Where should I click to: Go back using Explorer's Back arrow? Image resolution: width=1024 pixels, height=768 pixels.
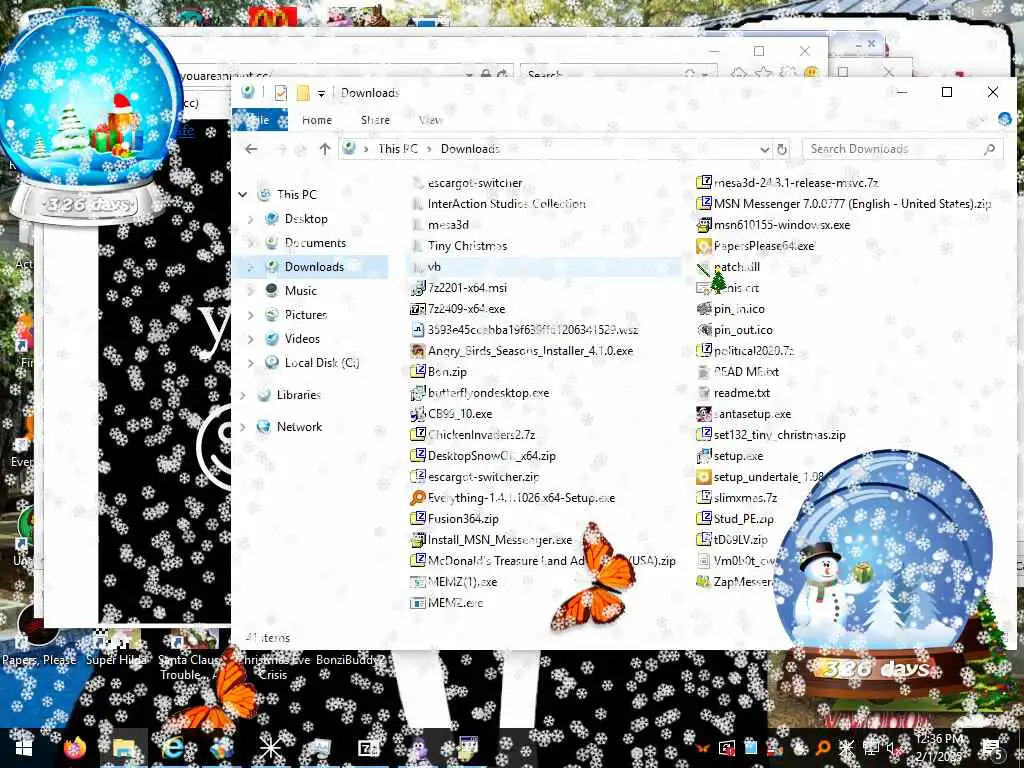pyautogui.click(x=251, y=149)
